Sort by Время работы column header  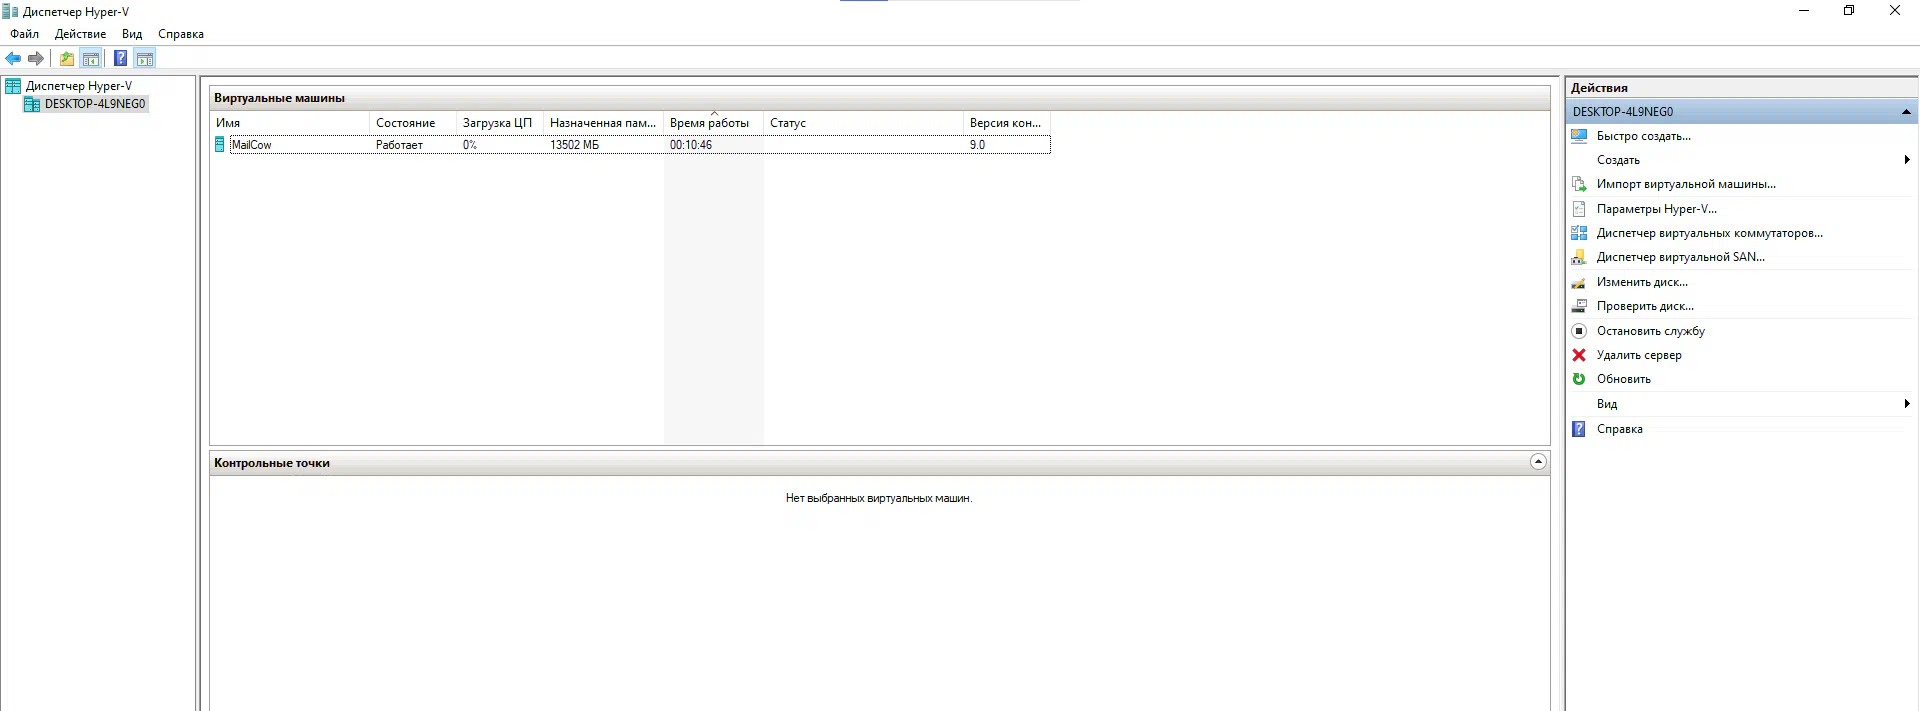(x=713, y=123)
